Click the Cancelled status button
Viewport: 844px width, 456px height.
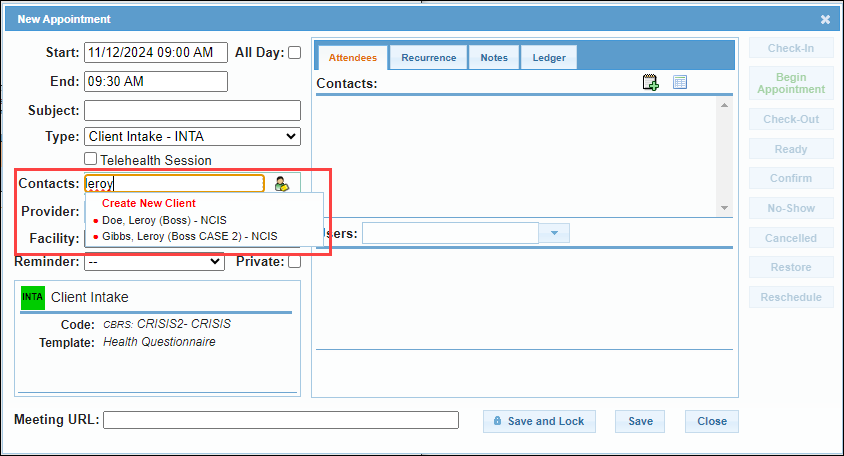(791, 238)
